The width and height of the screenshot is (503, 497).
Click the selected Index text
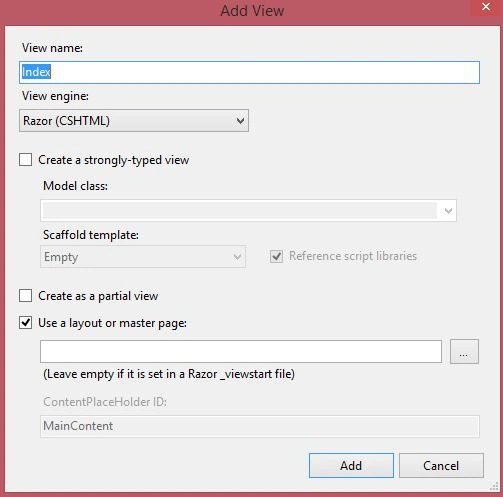(36, 72)
